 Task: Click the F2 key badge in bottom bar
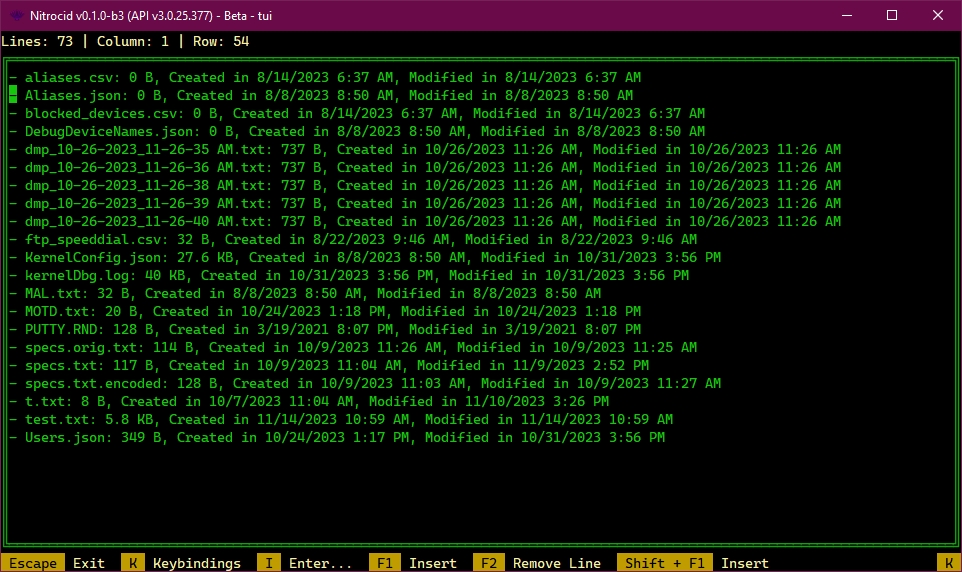click(489, 563)
